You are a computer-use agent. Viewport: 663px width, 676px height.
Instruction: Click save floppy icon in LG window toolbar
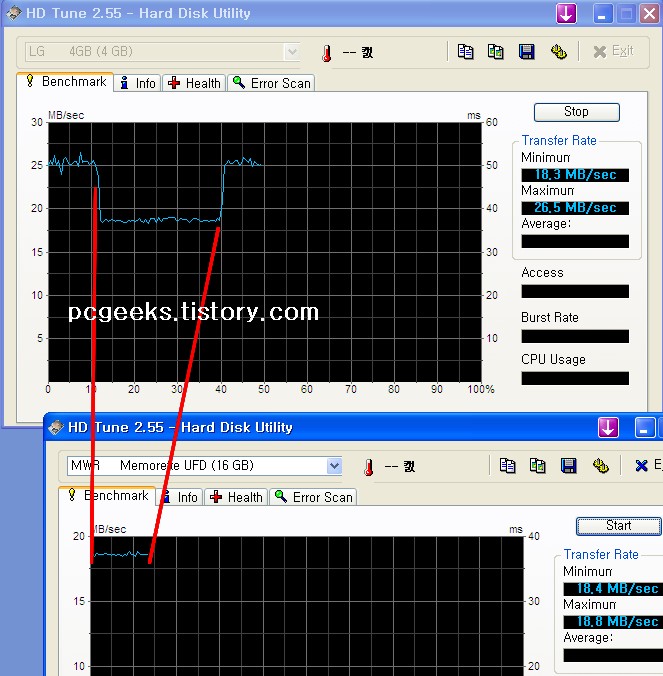point(526,52)
